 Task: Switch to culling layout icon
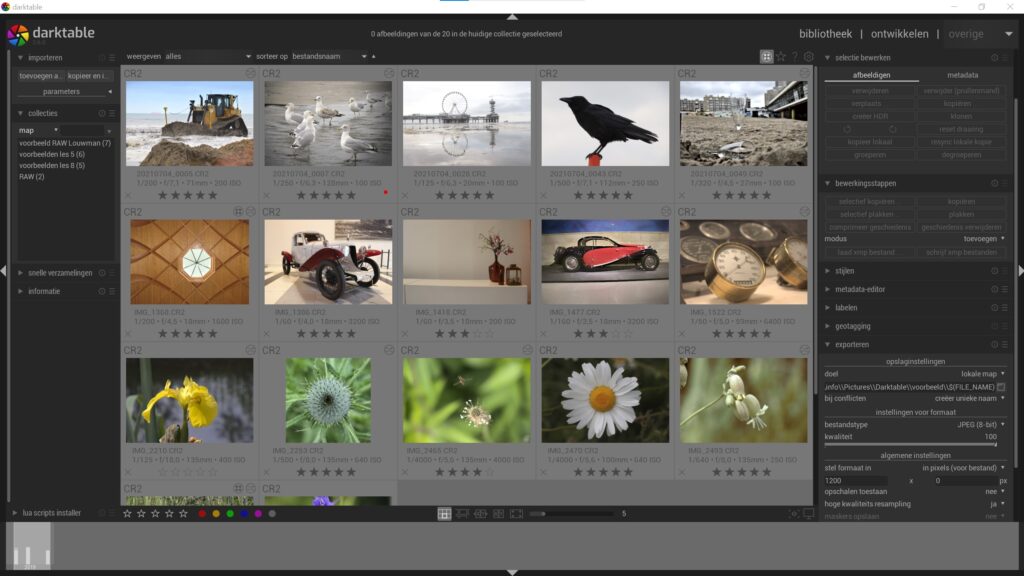481,514
